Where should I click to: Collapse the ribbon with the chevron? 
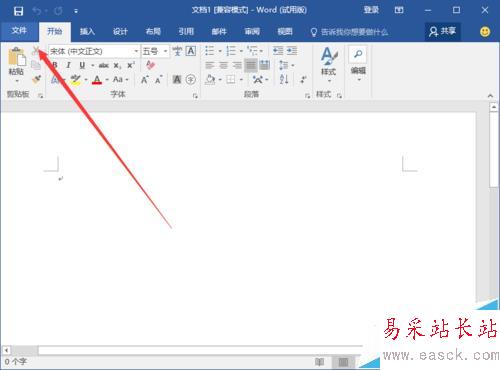point(490,96)
